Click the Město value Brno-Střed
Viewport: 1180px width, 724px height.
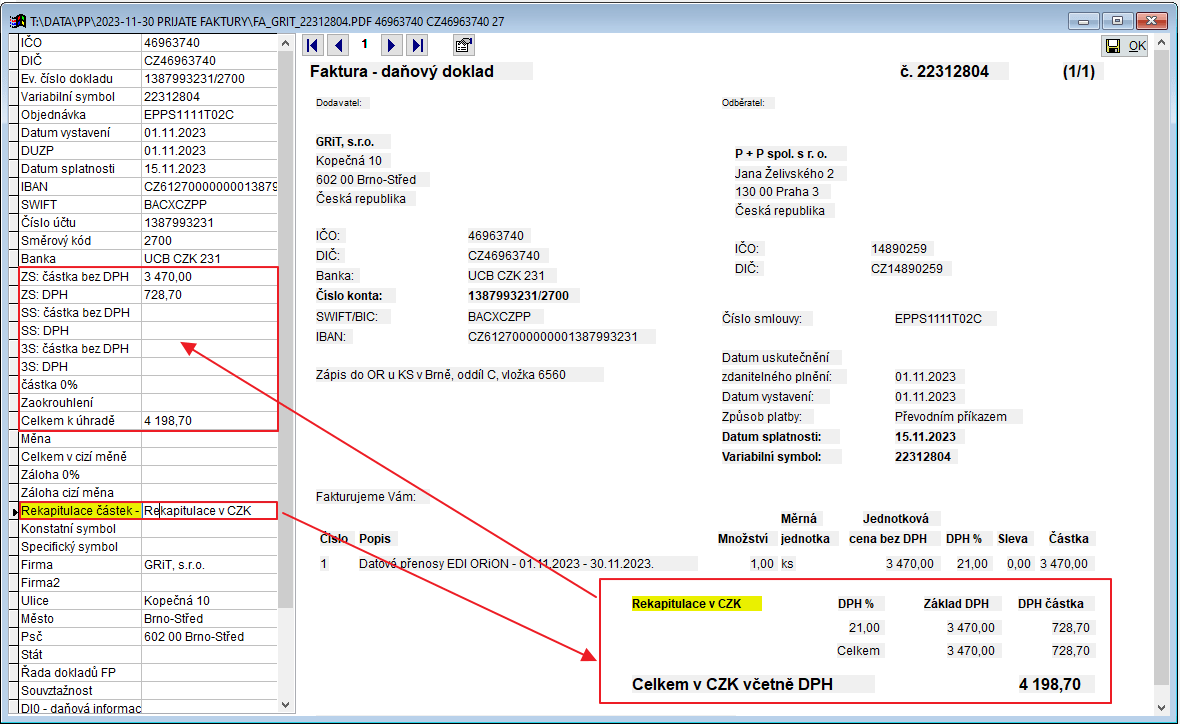[x=209, y=619]
